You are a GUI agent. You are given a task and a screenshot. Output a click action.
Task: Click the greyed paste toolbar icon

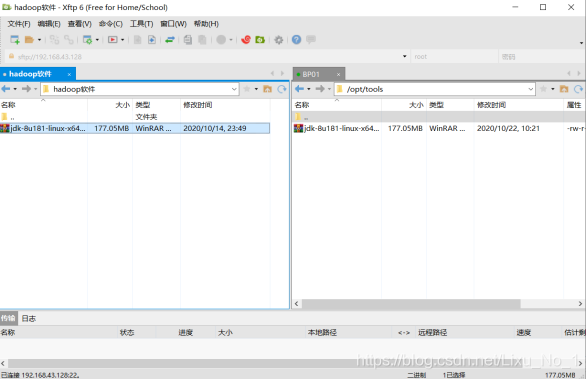pyautogui.click(x=202, y=39)
